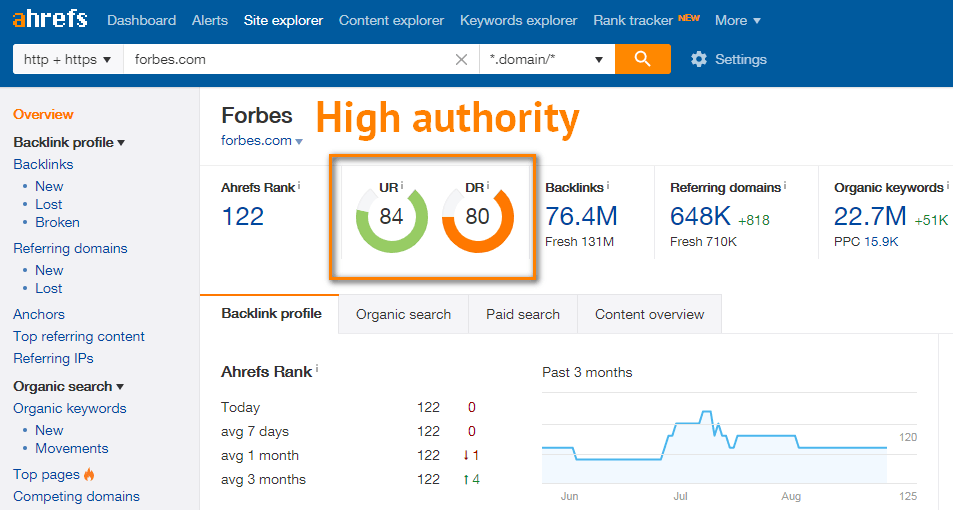Open Lost under Referring domains
The height and width of the screenshot is (510, 953).
pos(49,288)
